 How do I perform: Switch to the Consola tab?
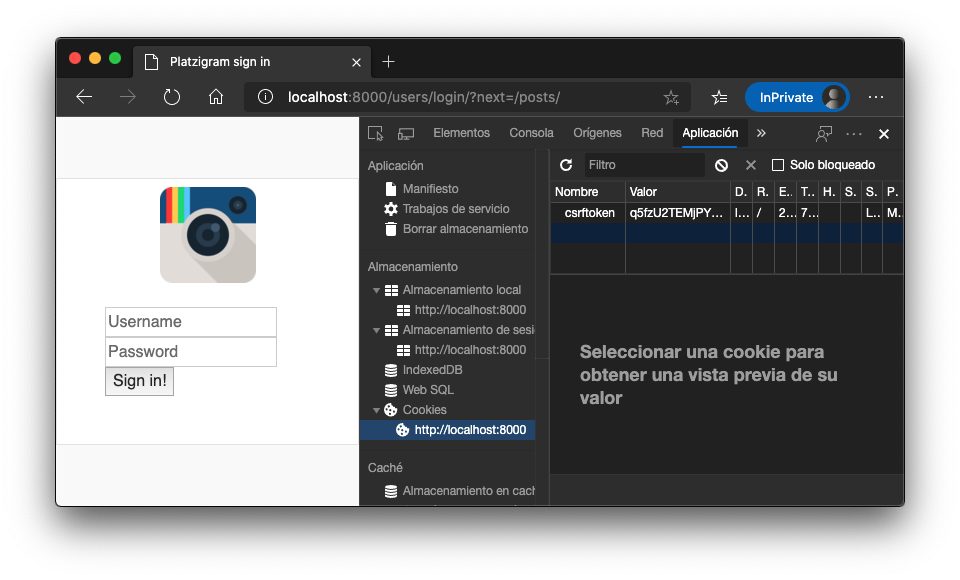(531, 133)
